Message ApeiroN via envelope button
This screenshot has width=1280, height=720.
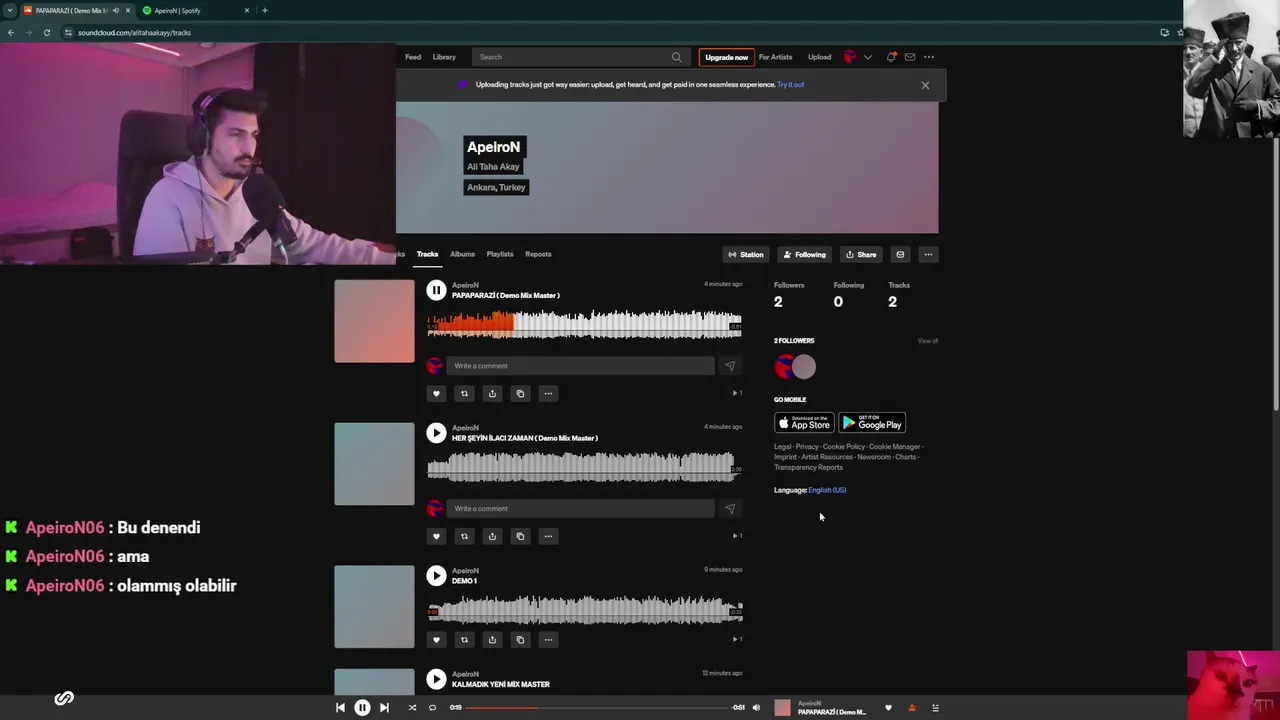click(x=900, y=255)
